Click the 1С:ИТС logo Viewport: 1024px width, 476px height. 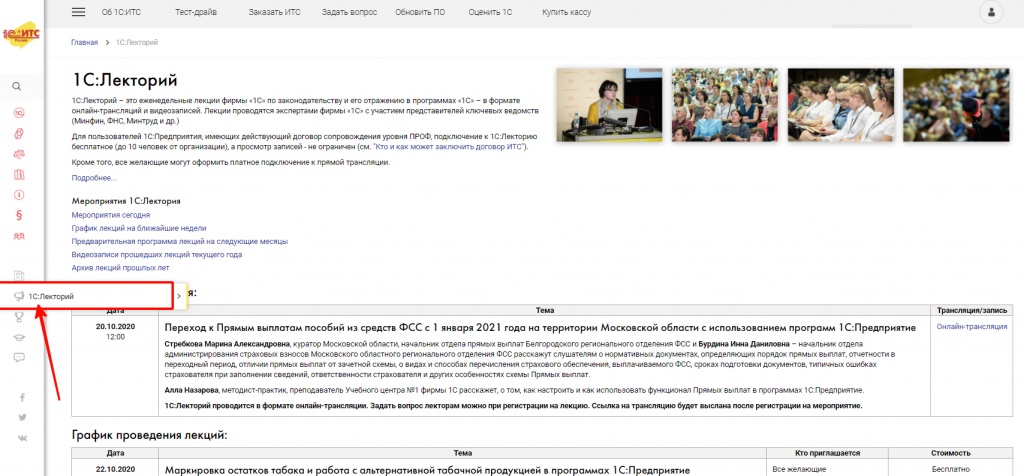click(x=21, y=35)
